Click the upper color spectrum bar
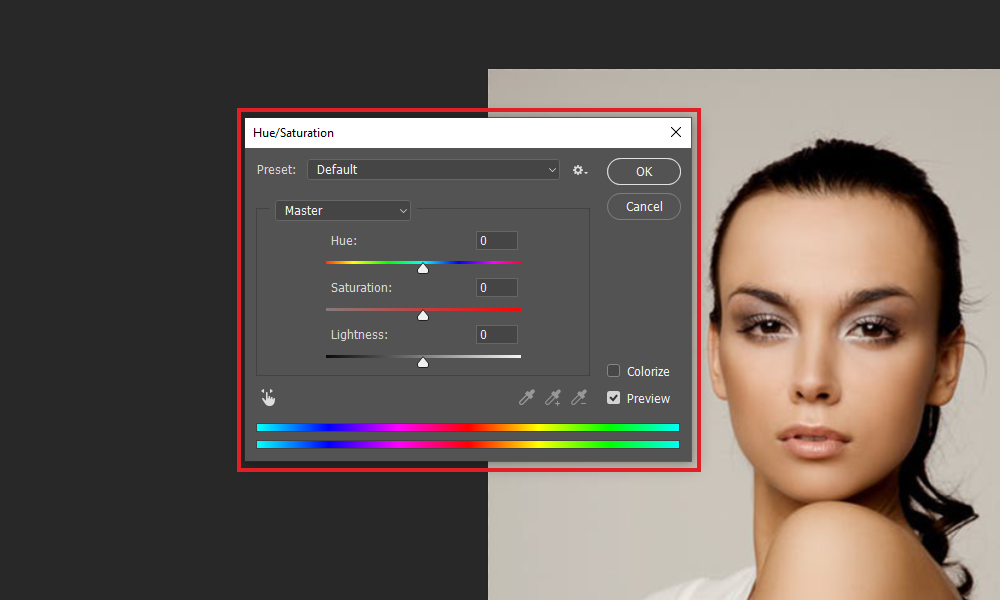This screenshot has height=600, width=1000. [467, 427]
